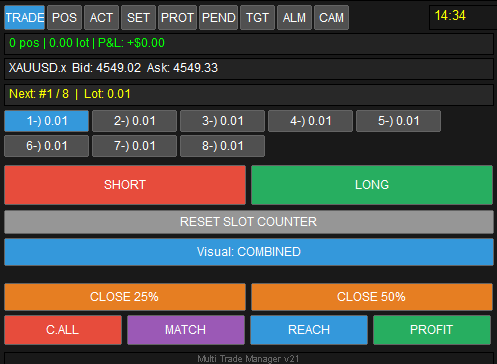Click the 14:34 clock display
This screenshot has width=497, height=364.
(463, 18)
